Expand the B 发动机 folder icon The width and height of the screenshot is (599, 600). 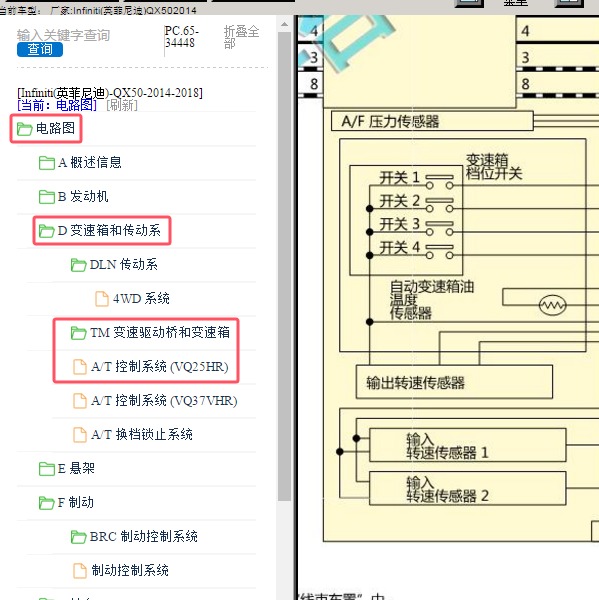pos(47,197)
